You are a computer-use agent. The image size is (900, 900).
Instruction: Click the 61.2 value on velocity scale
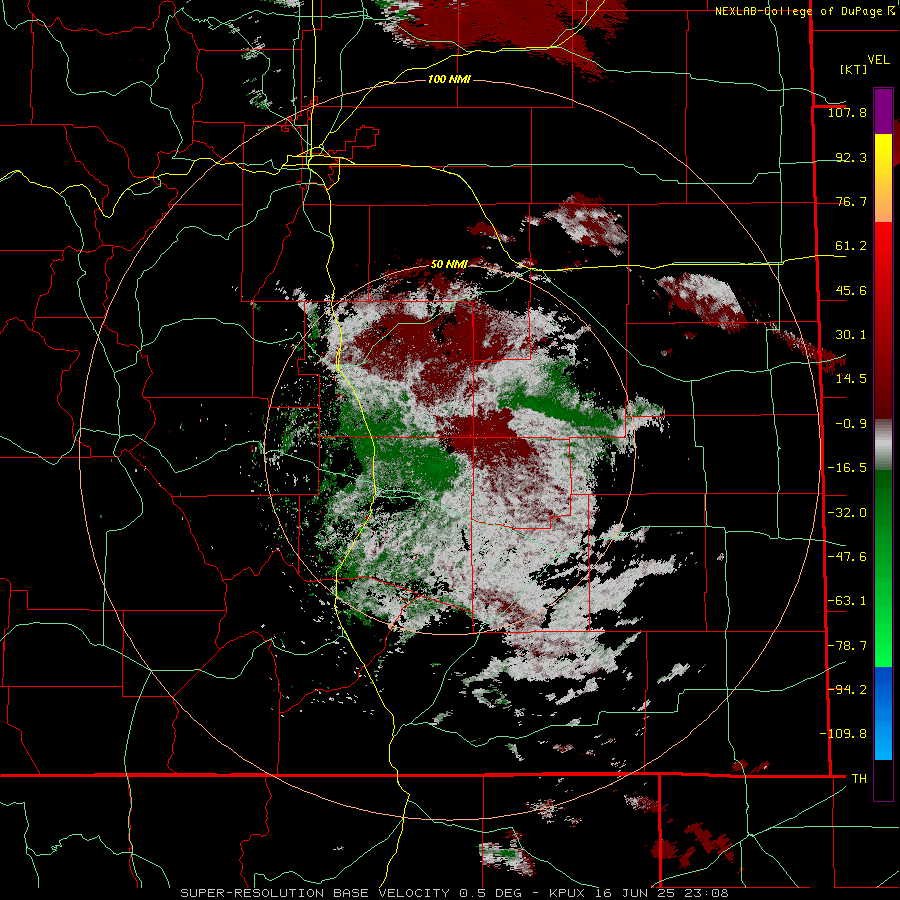(851, 246)
